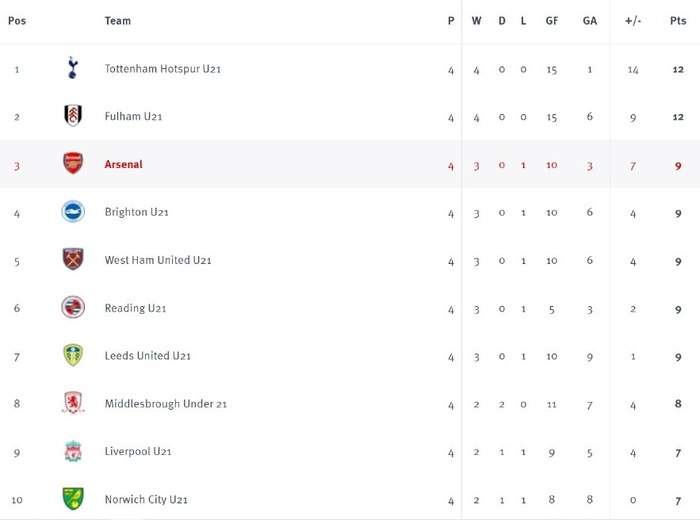
Task: Click the Norwich City U21 name
Action: pyautogui.click(x=146, y=499)
